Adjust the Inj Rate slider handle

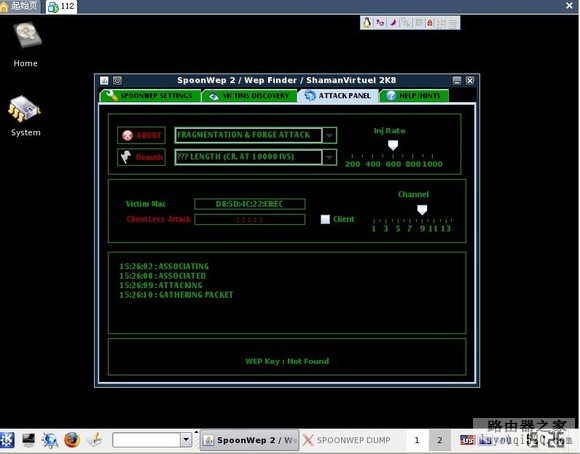393,145
